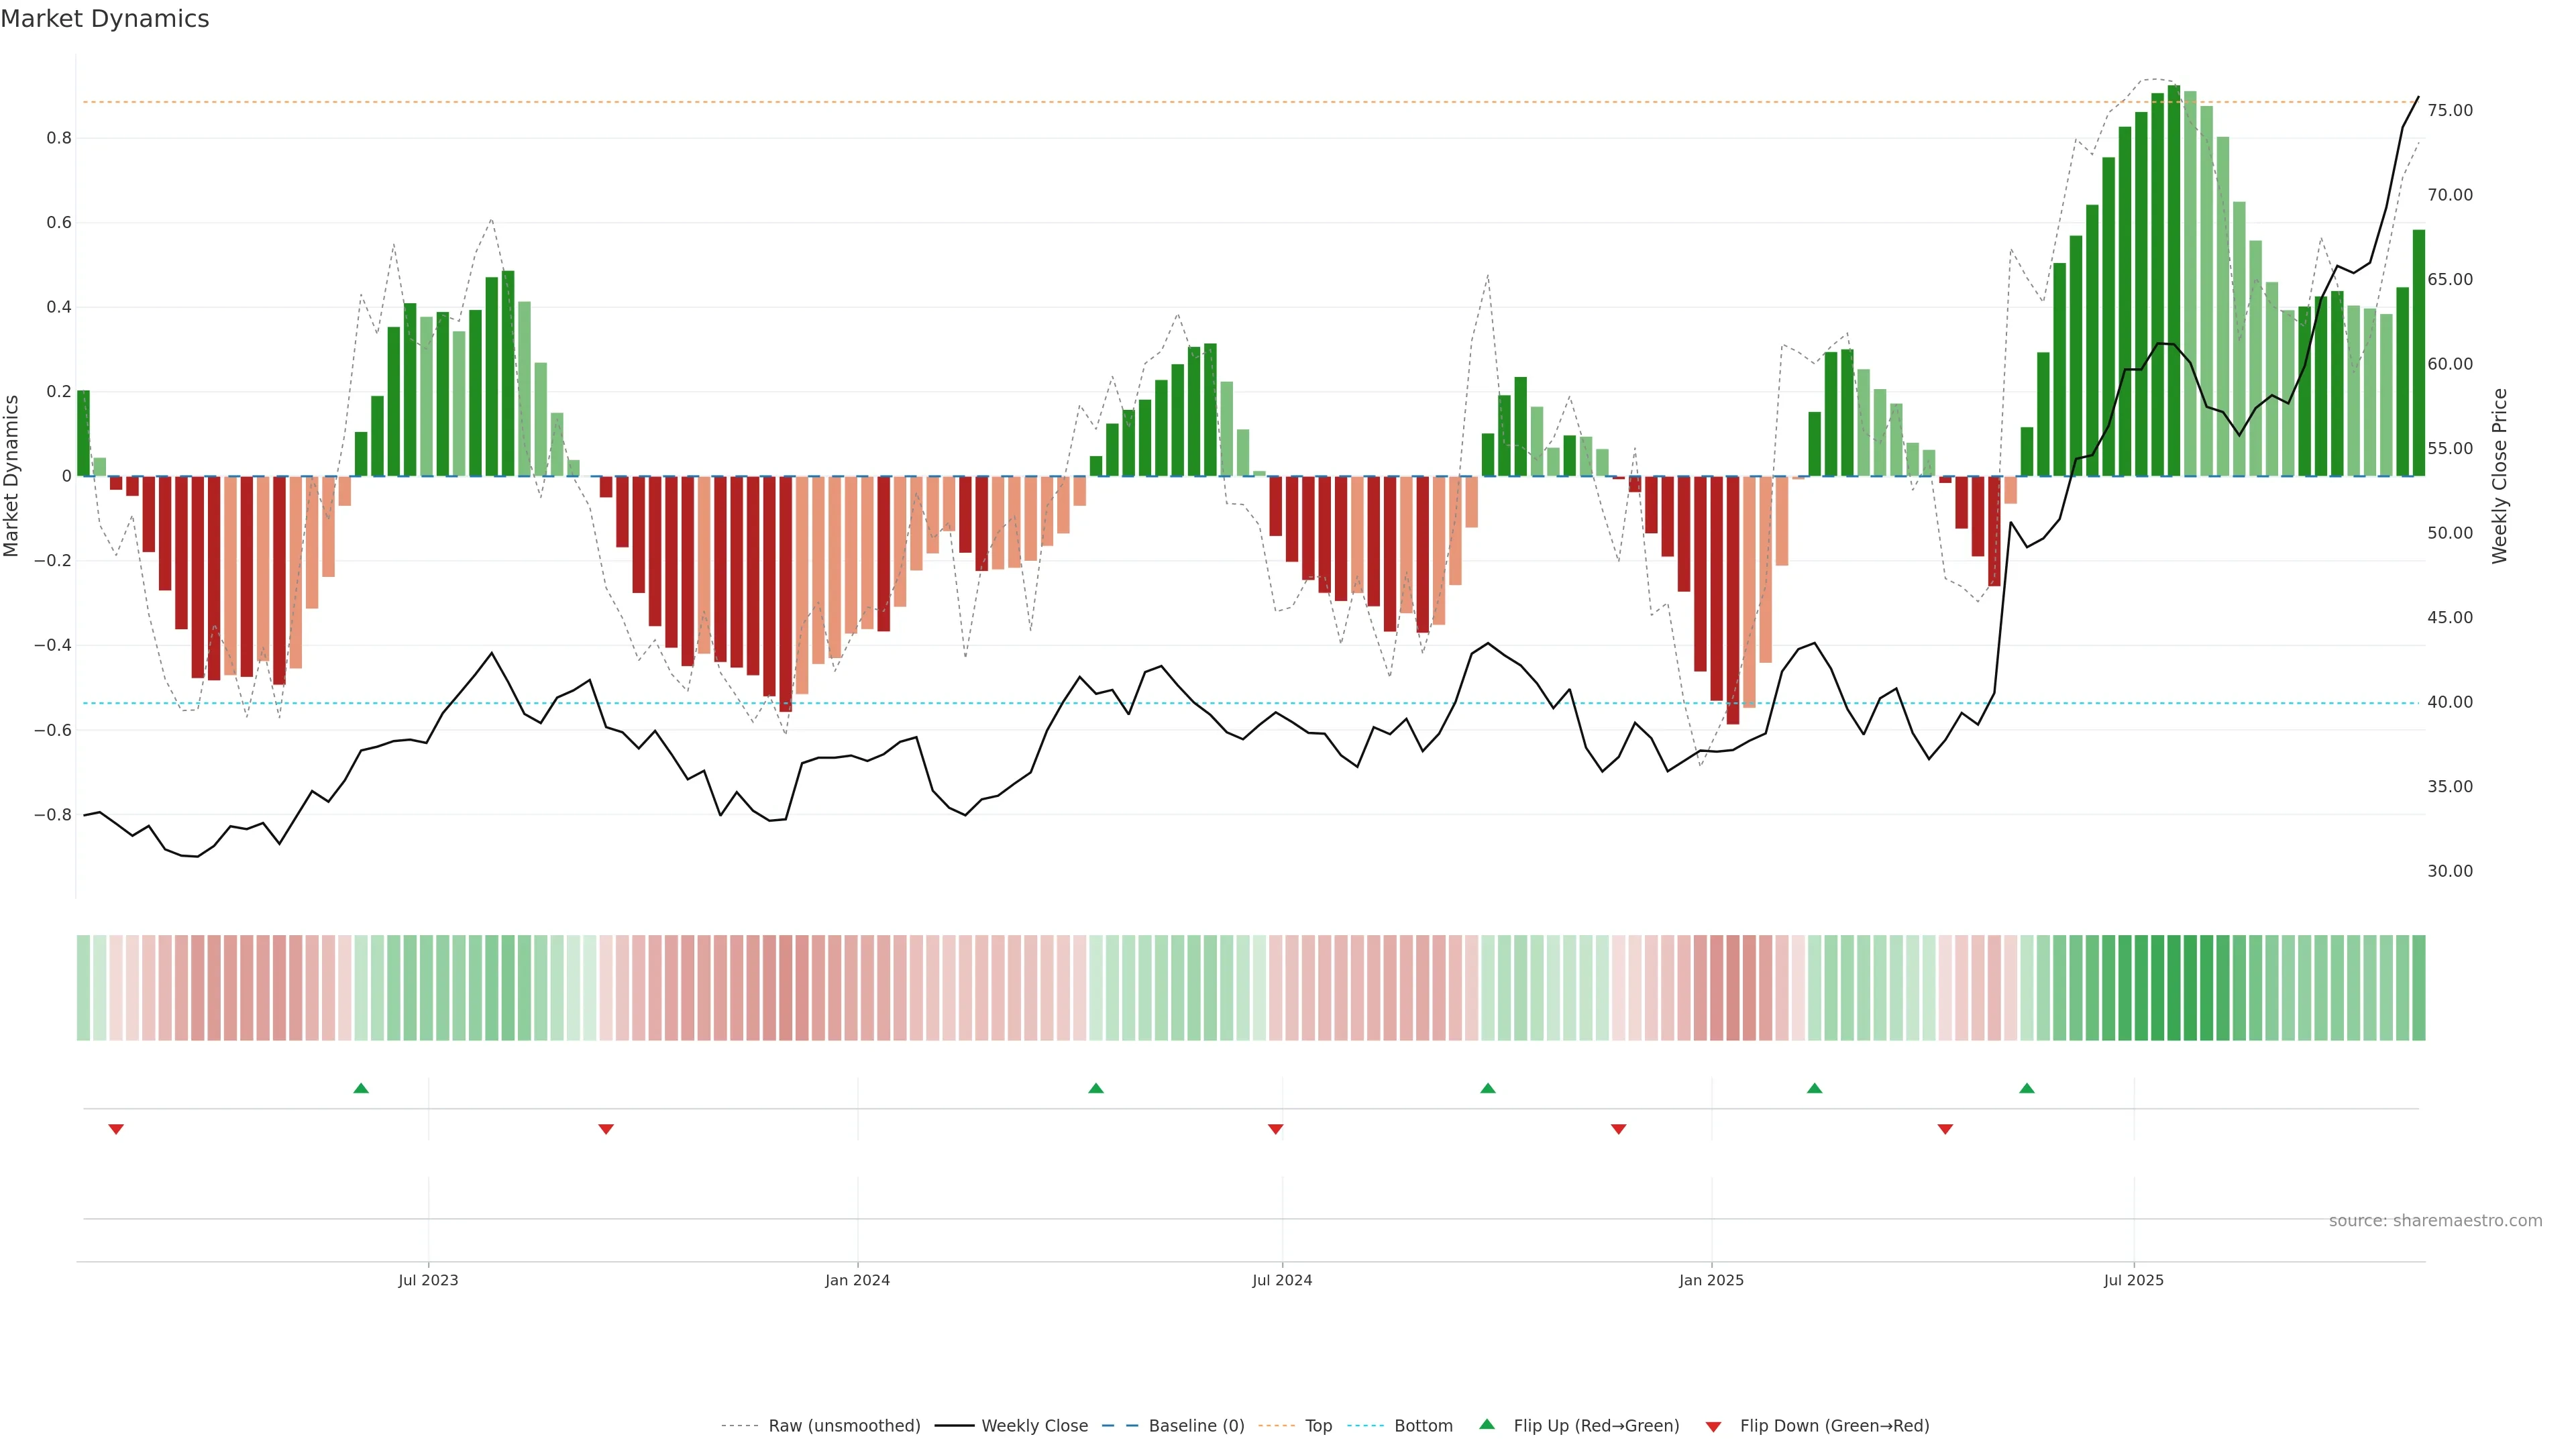The image size is (2576, 1449).
Task: Toggle Weekly Close legend entry
Action: 1034,1425
